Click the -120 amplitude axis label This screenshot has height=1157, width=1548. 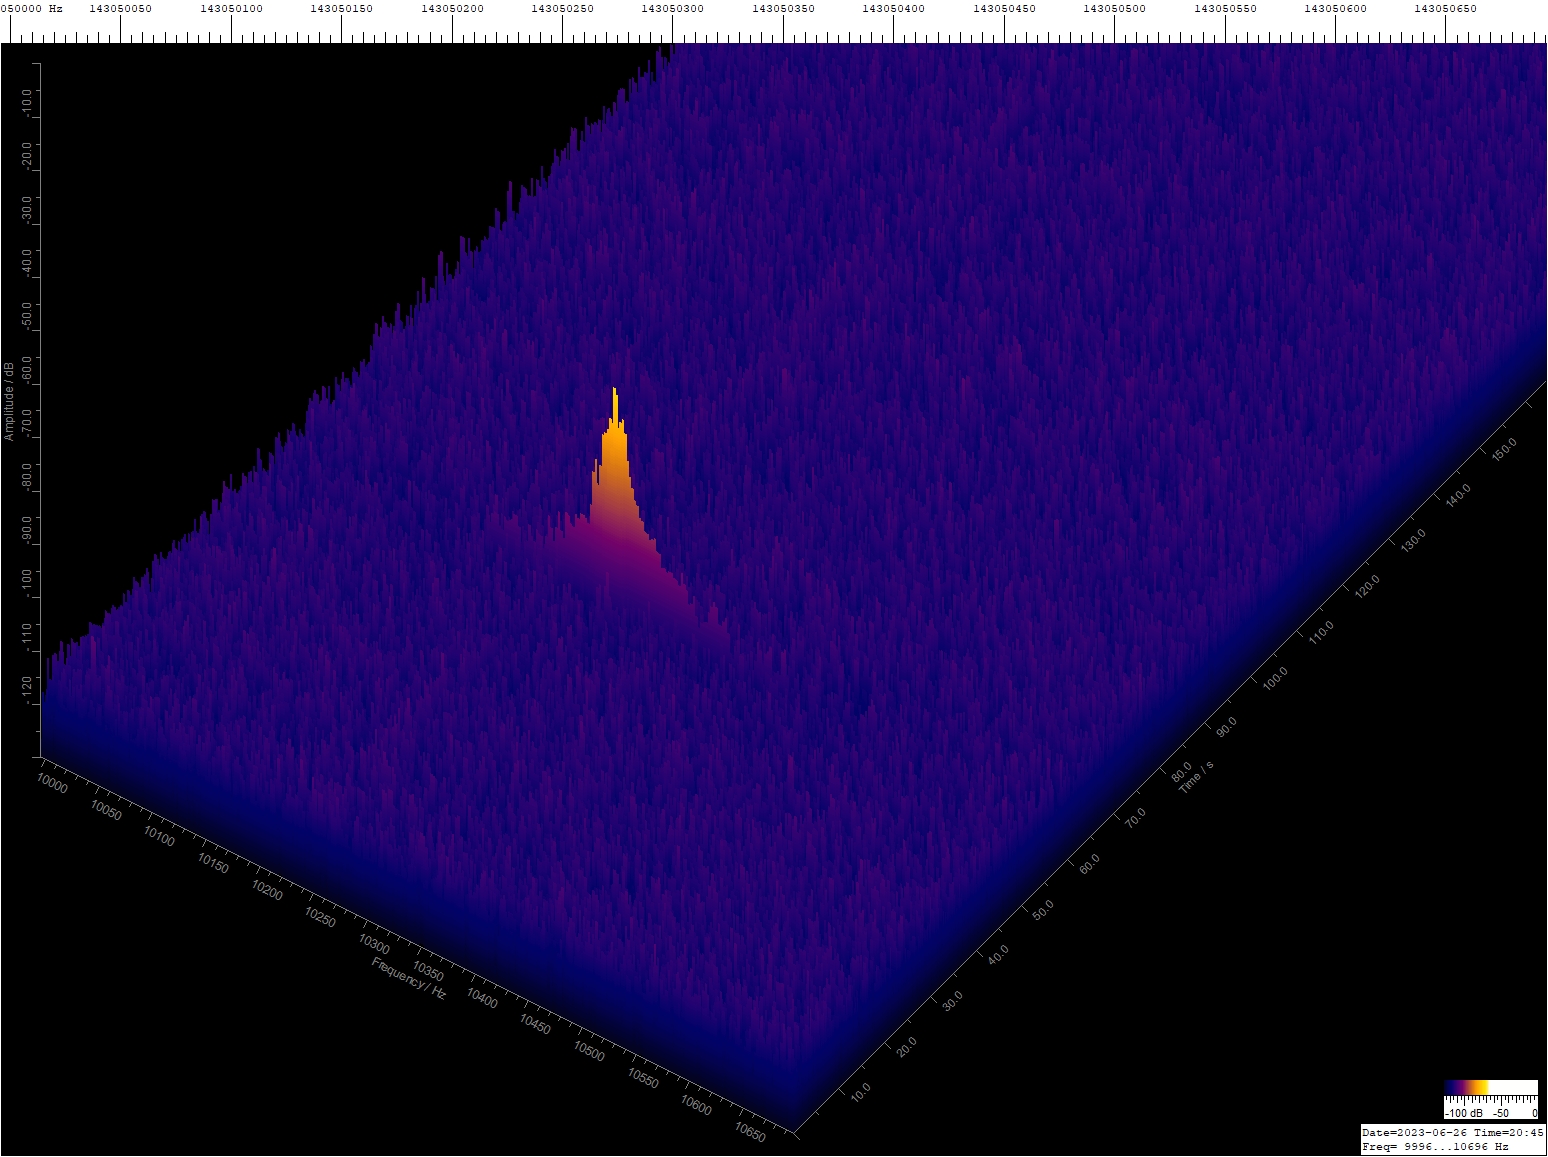click(x=27, y=688)
